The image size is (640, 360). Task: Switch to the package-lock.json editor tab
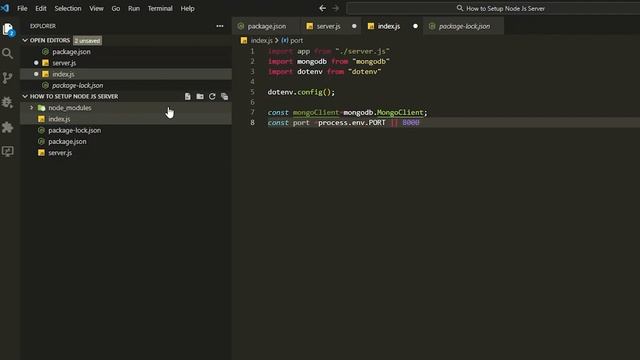pos(464,26)
